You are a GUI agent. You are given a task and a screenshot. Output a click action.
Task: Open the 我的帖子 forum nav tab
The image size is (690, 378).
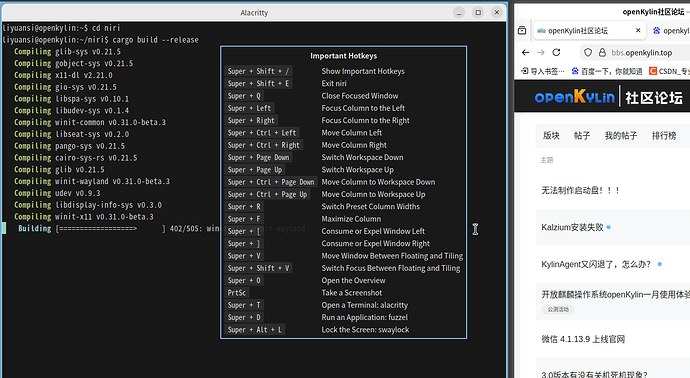coord(620,136)
